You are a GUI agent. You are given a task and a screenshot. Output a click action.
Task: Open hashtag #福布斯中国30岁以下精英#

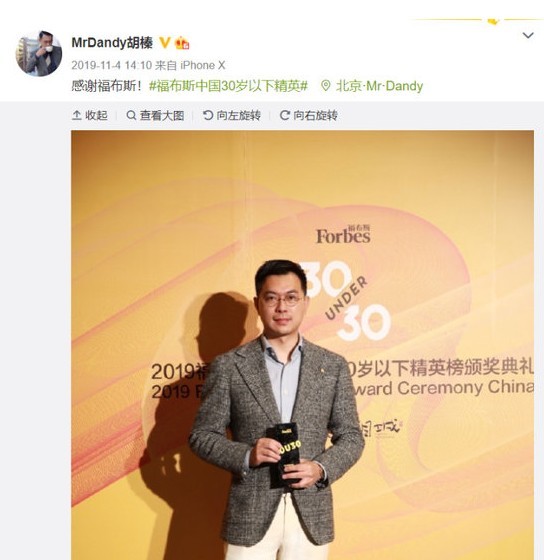click(x=228, y=86)
